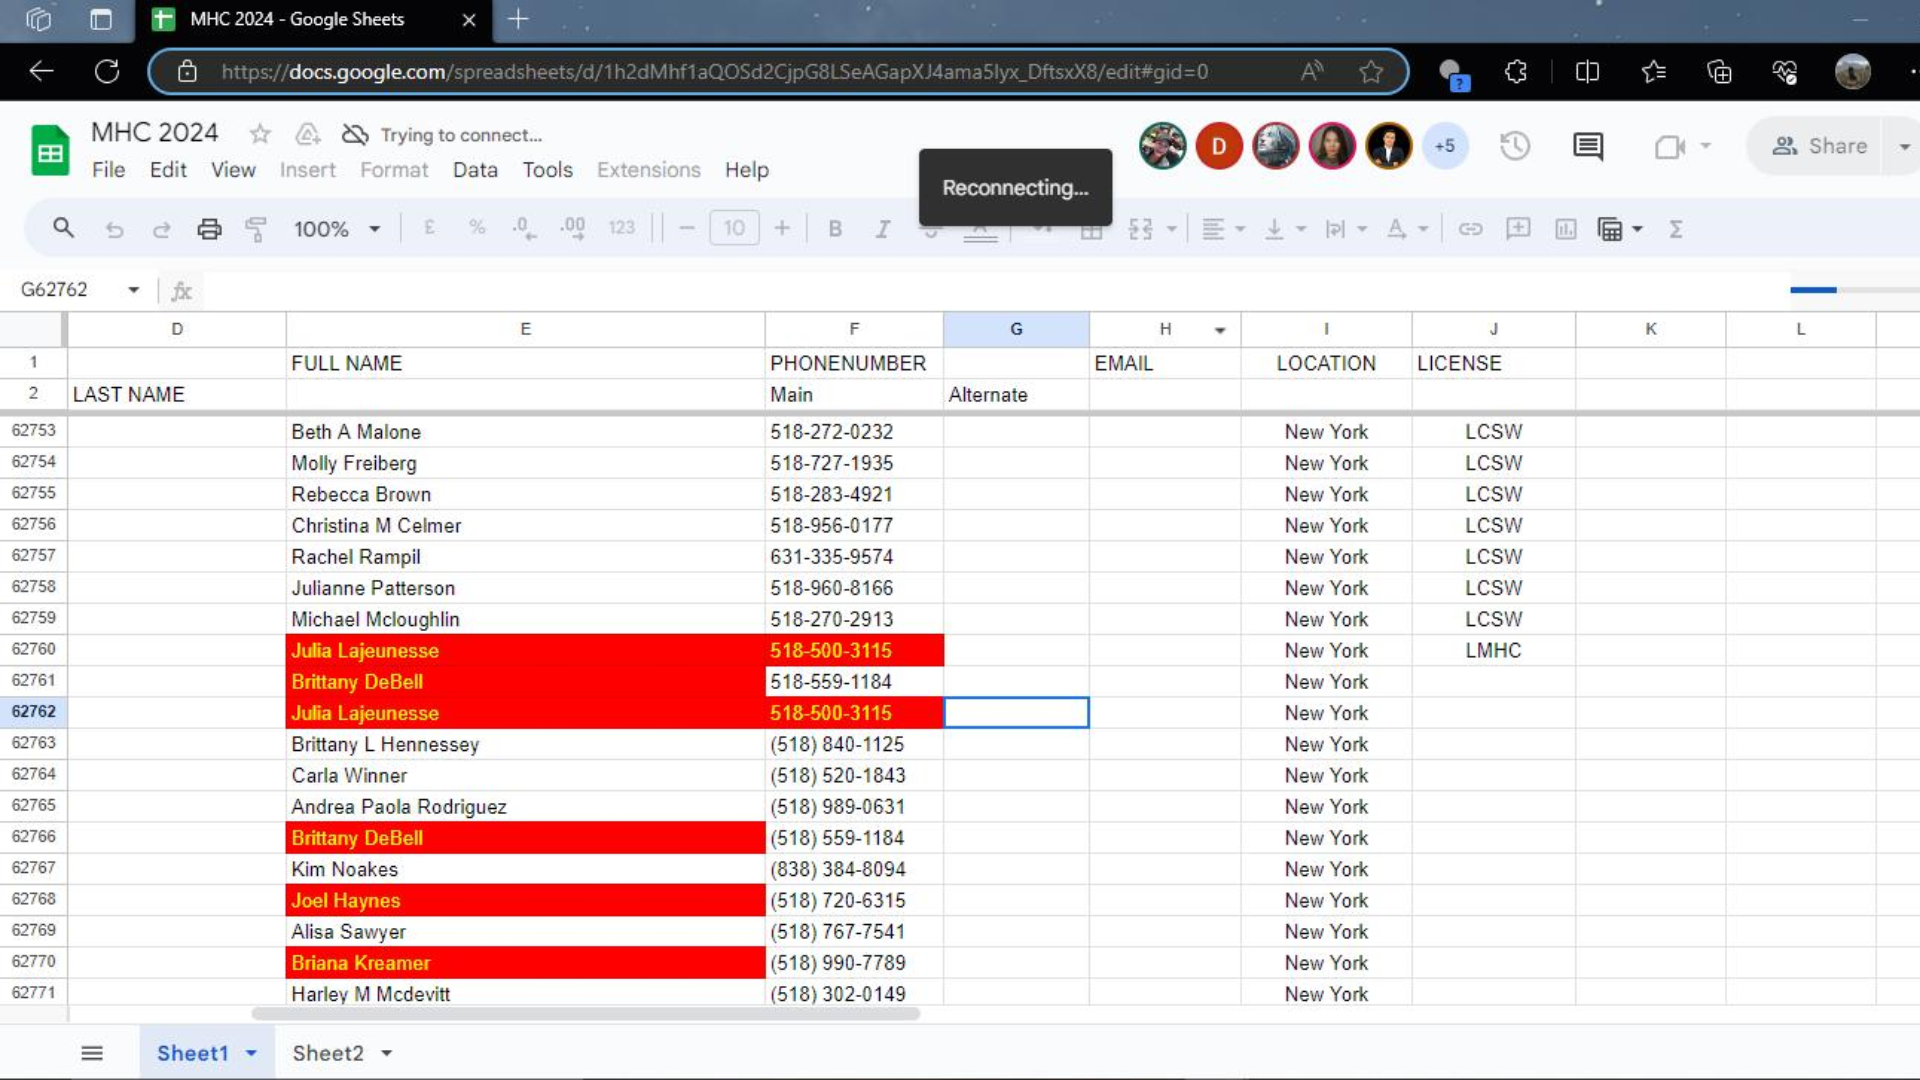Open browser extensions puzzle icon

pos(1516,71)
